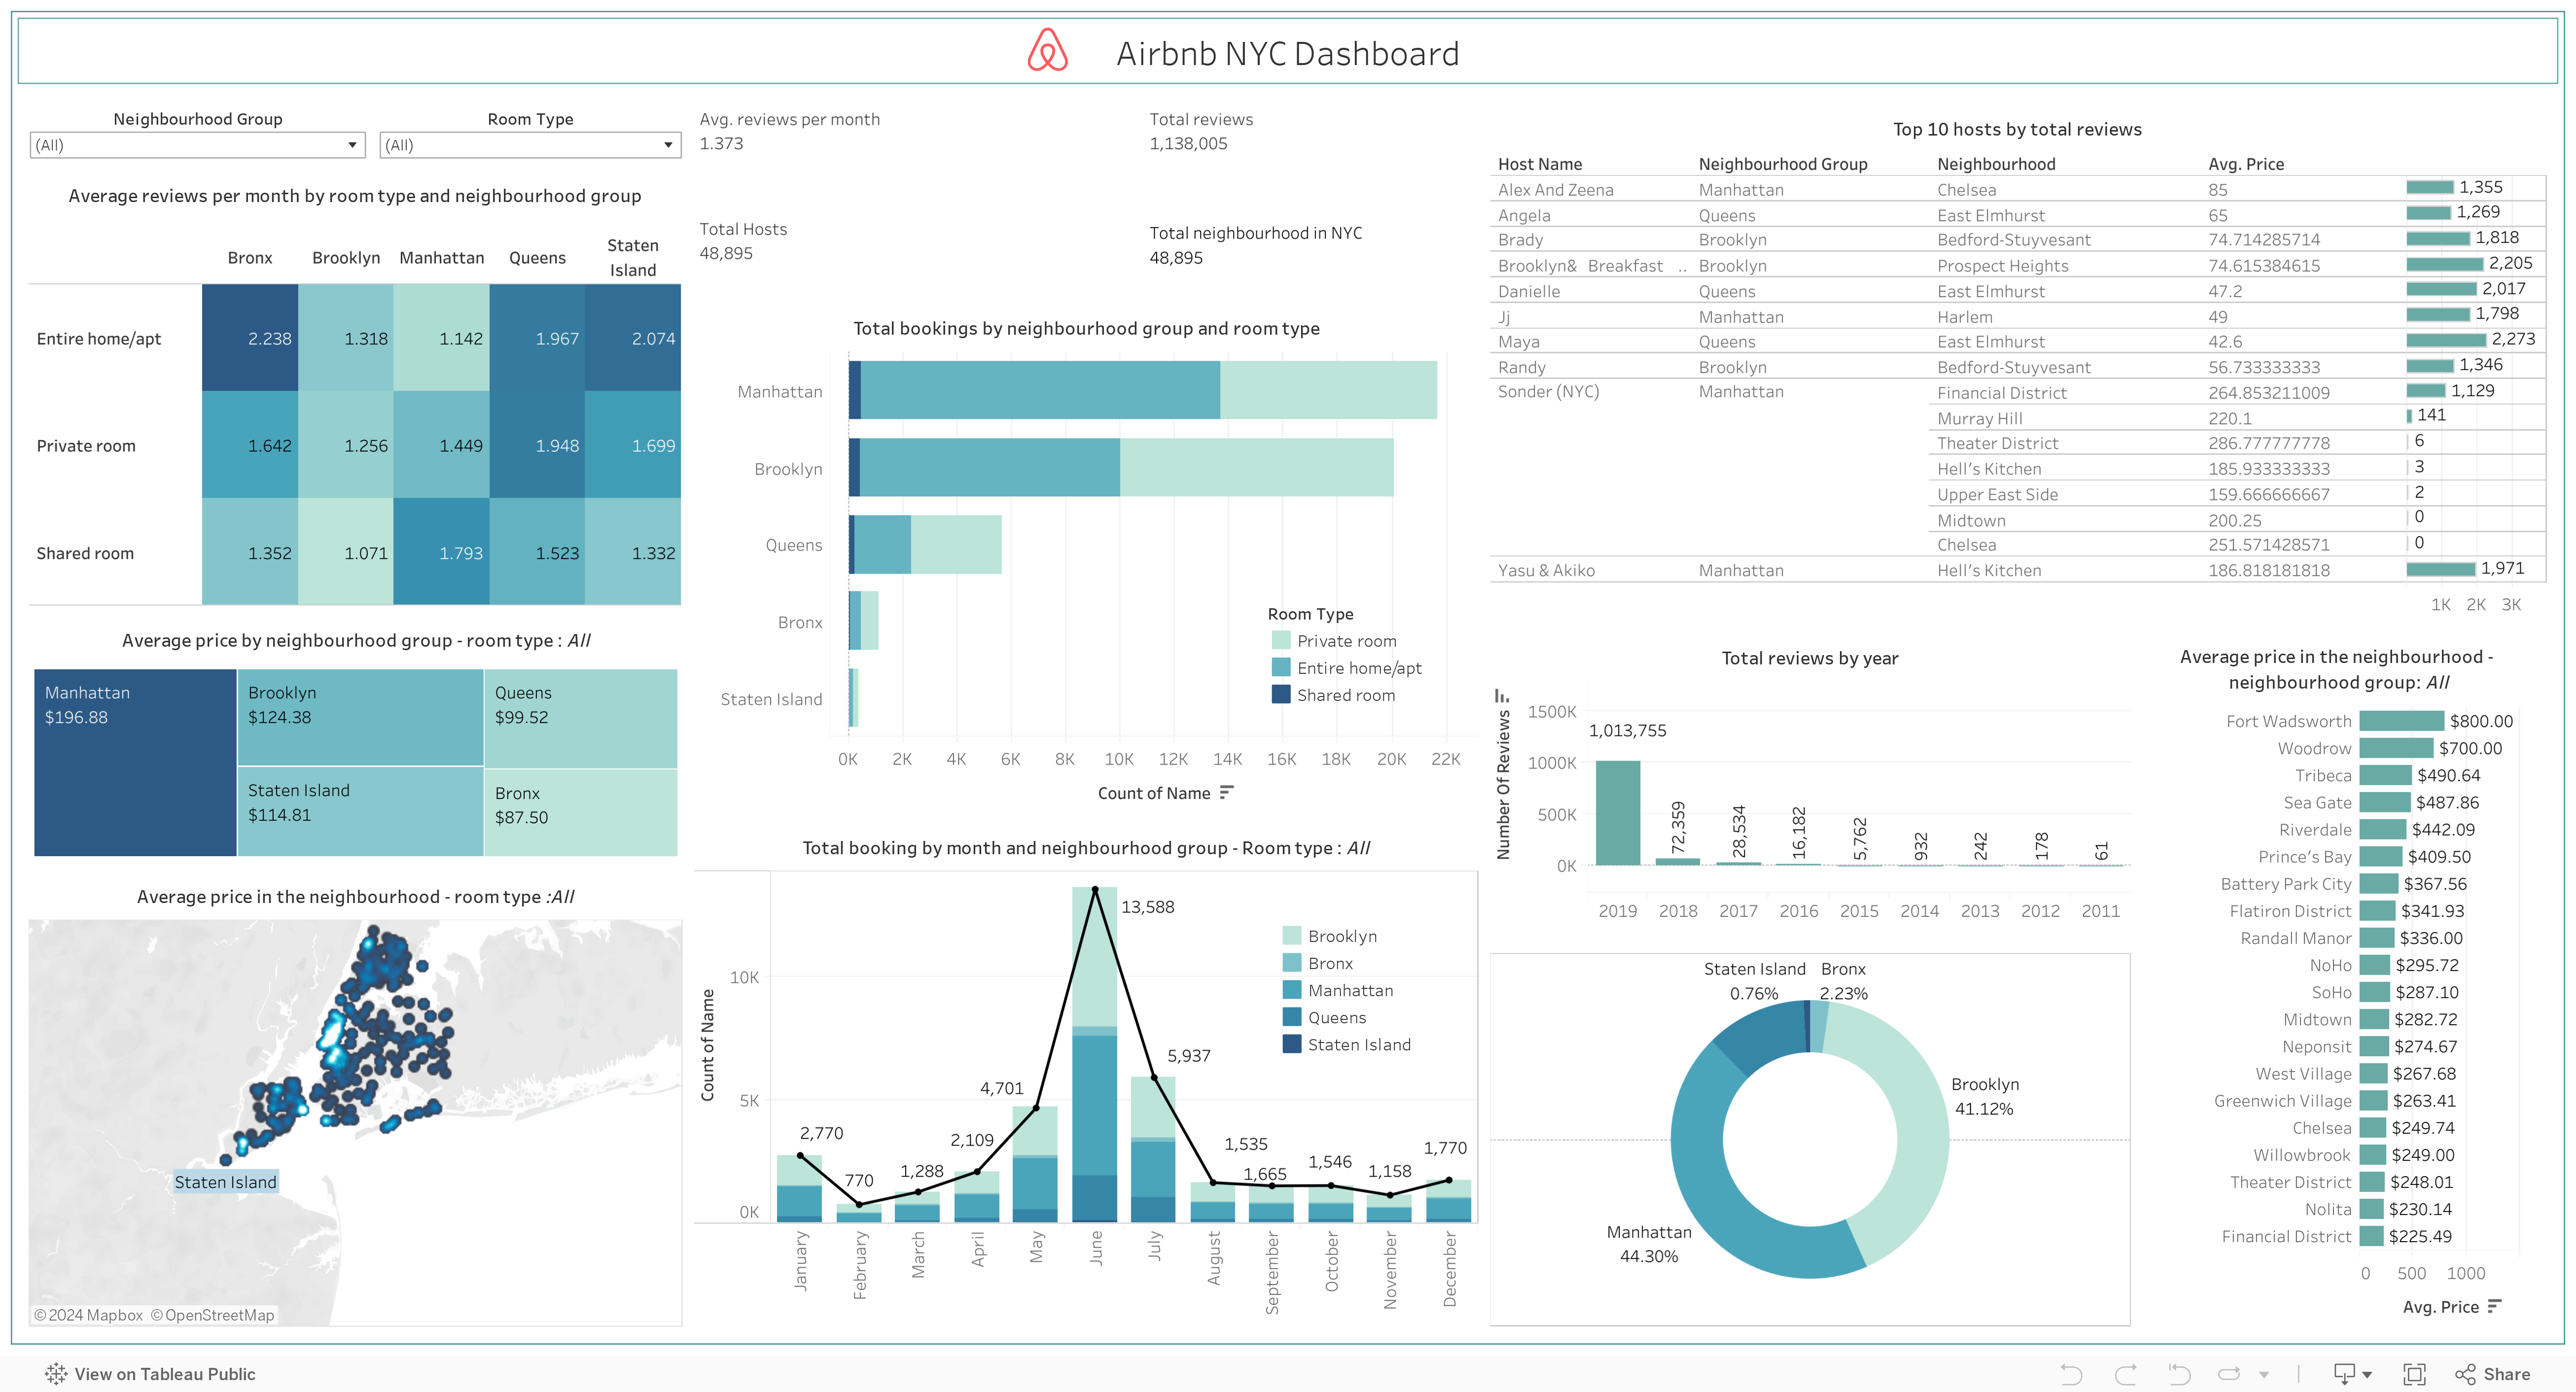Click Queens Private room bar segment
The height and width of the screenshot is (1392, 2576).
[x=956, y=544]
